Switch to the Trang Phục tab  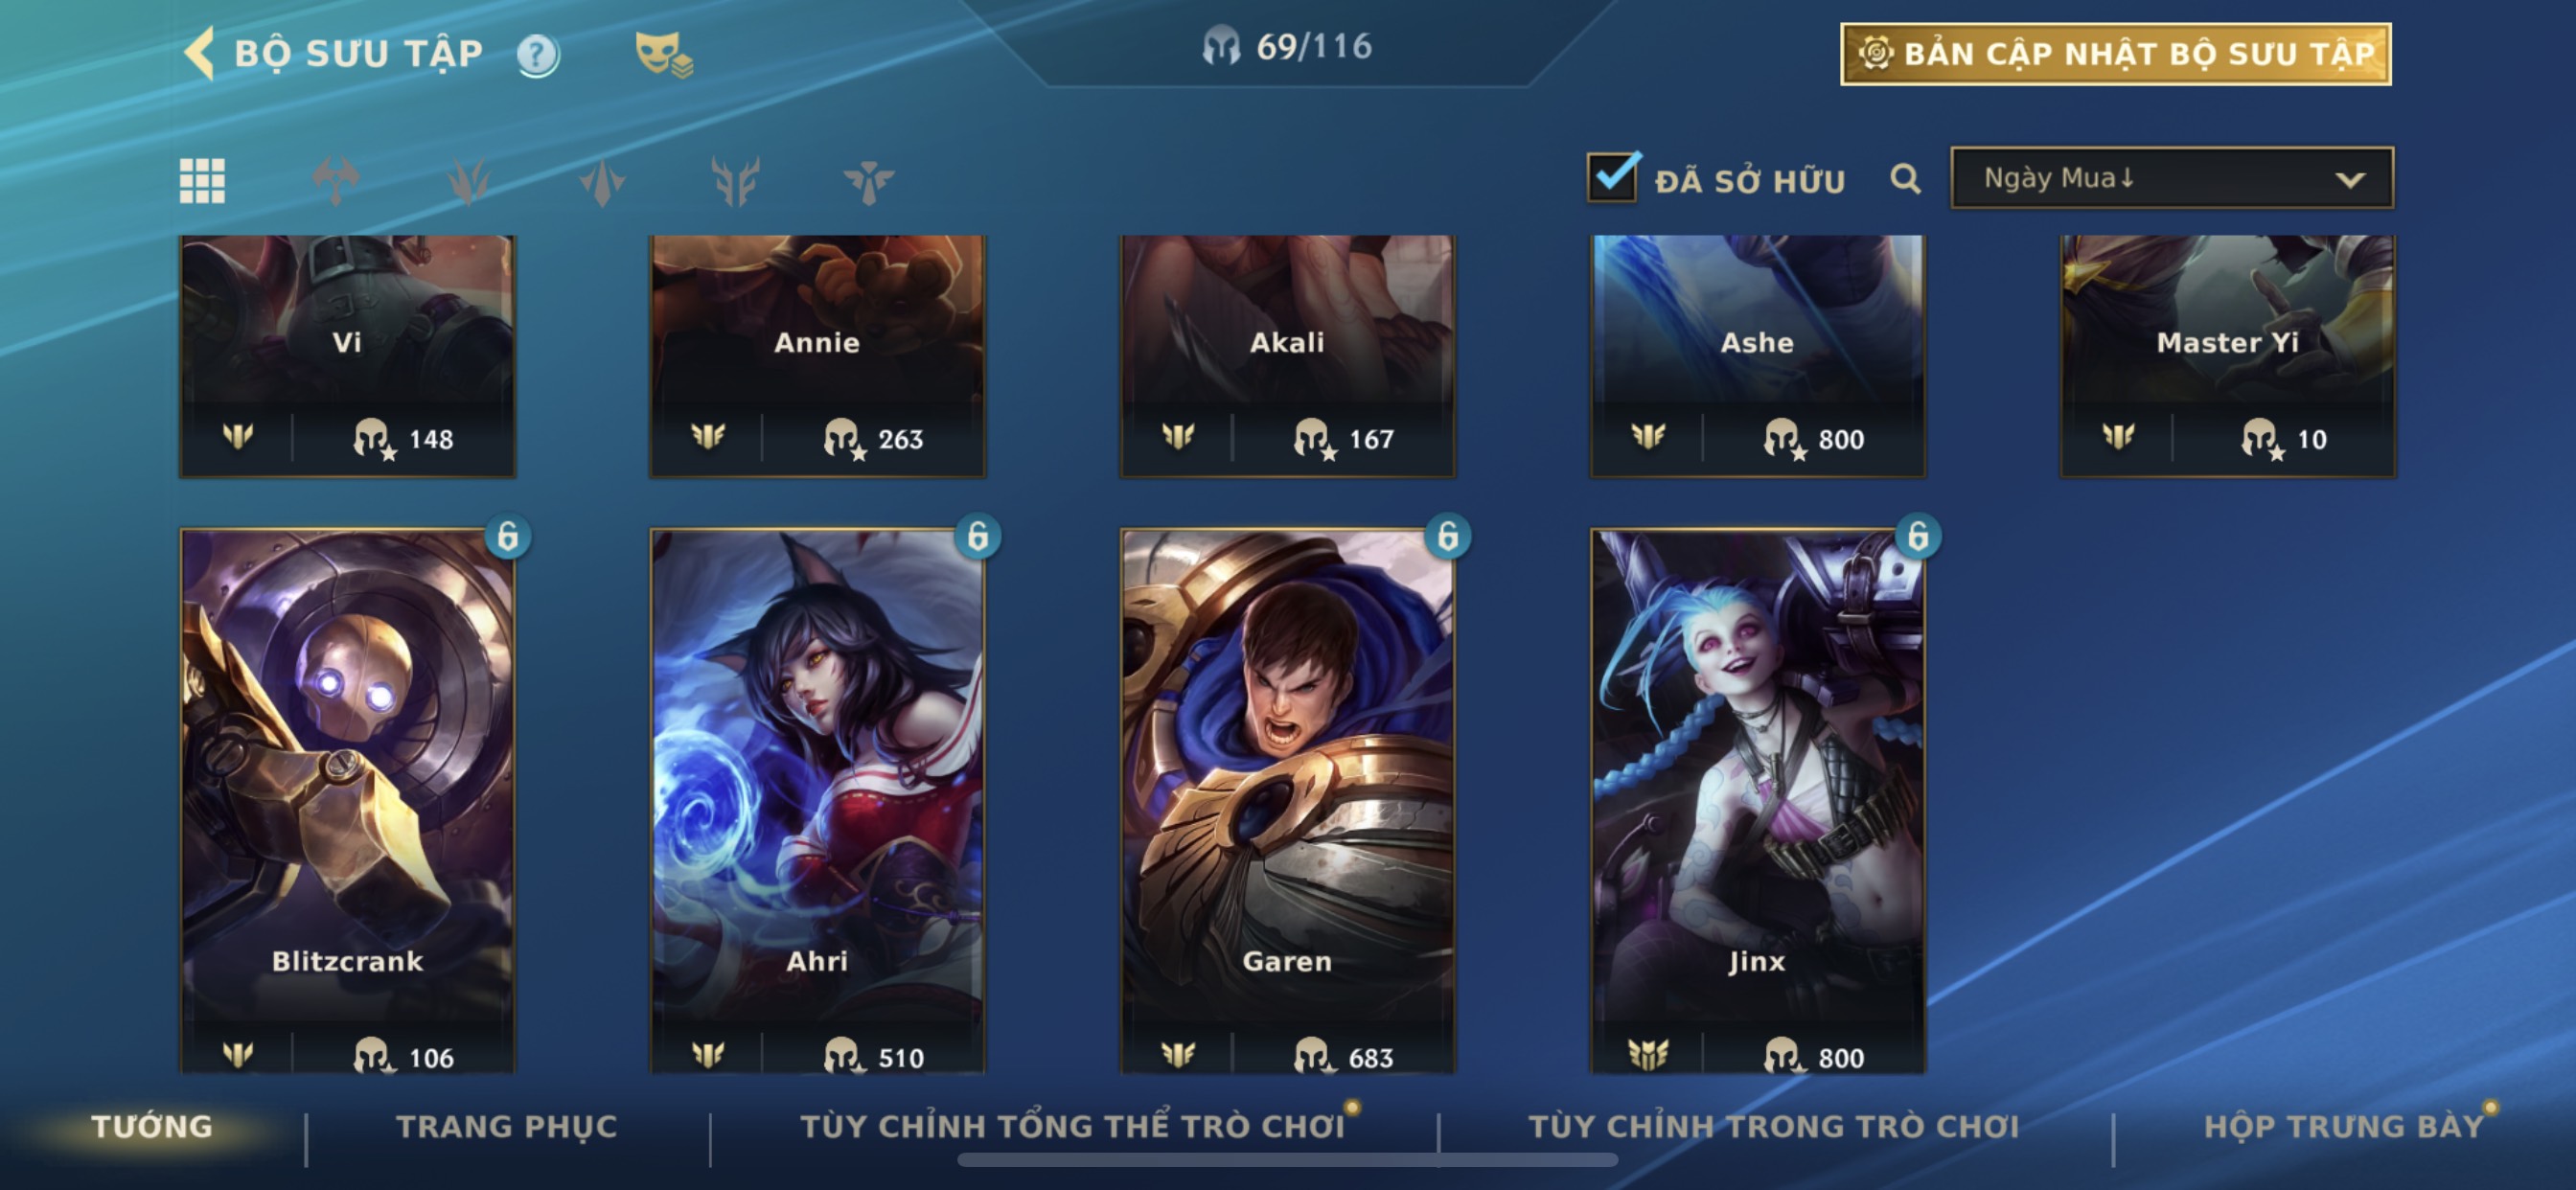[x=507, y=1127]
